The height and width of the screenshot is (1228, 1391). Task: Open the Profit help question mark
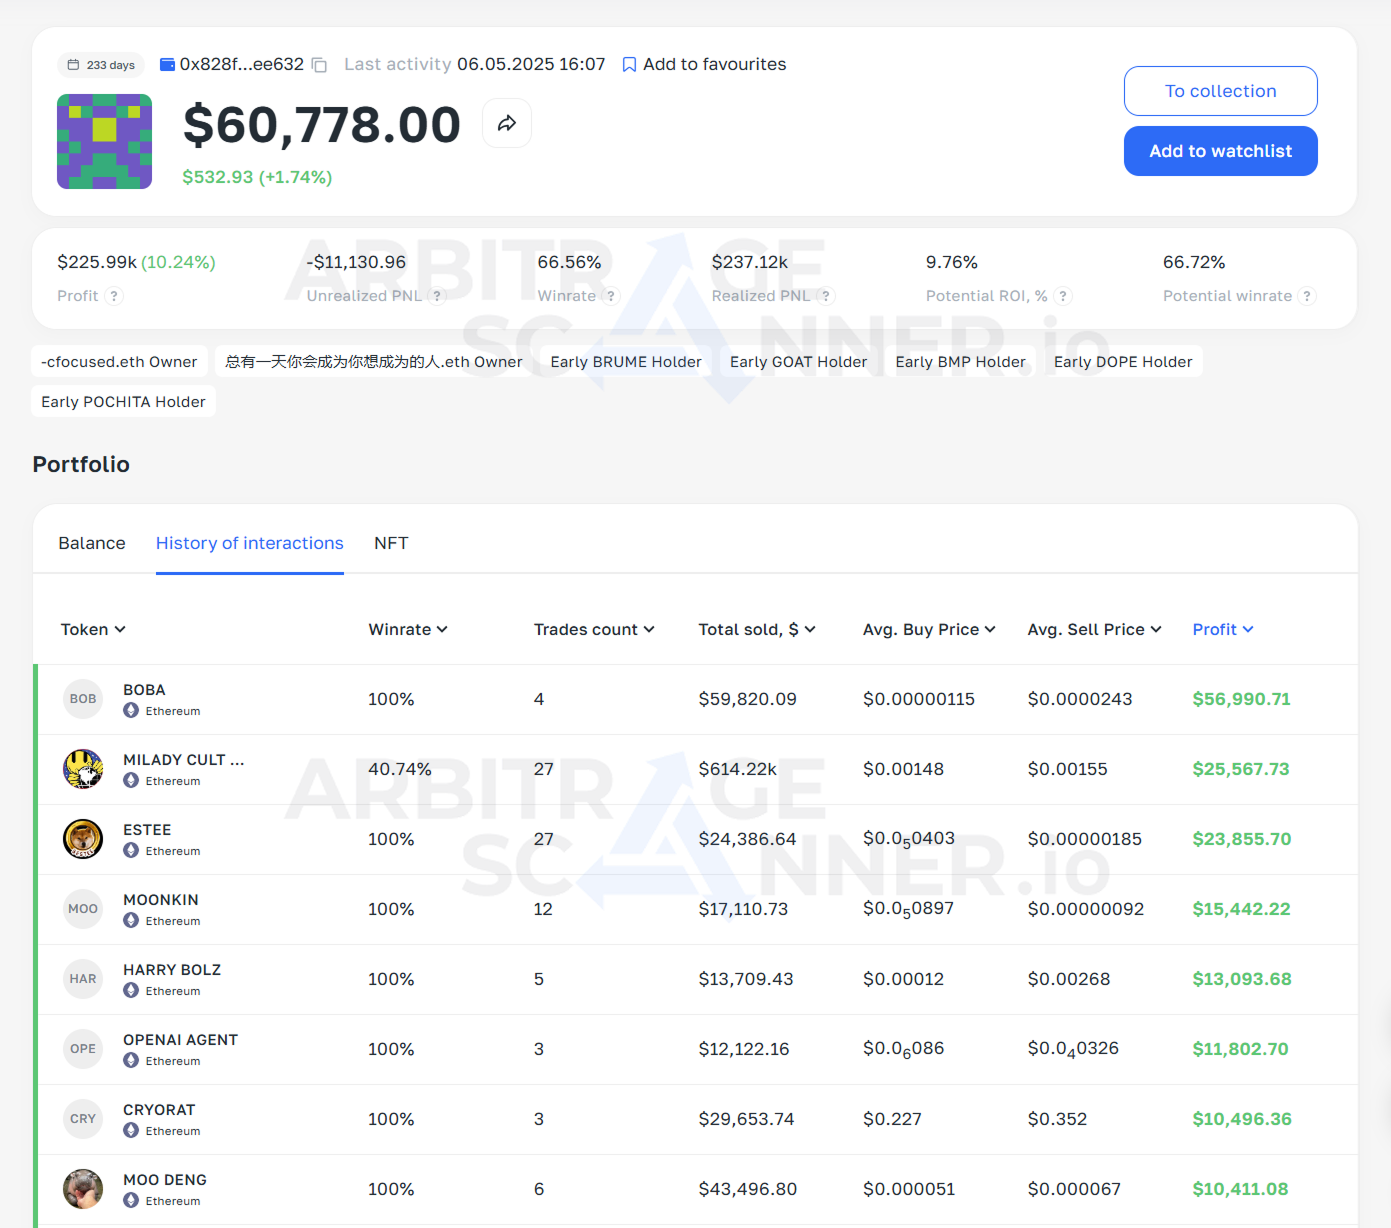pos(114,296)
